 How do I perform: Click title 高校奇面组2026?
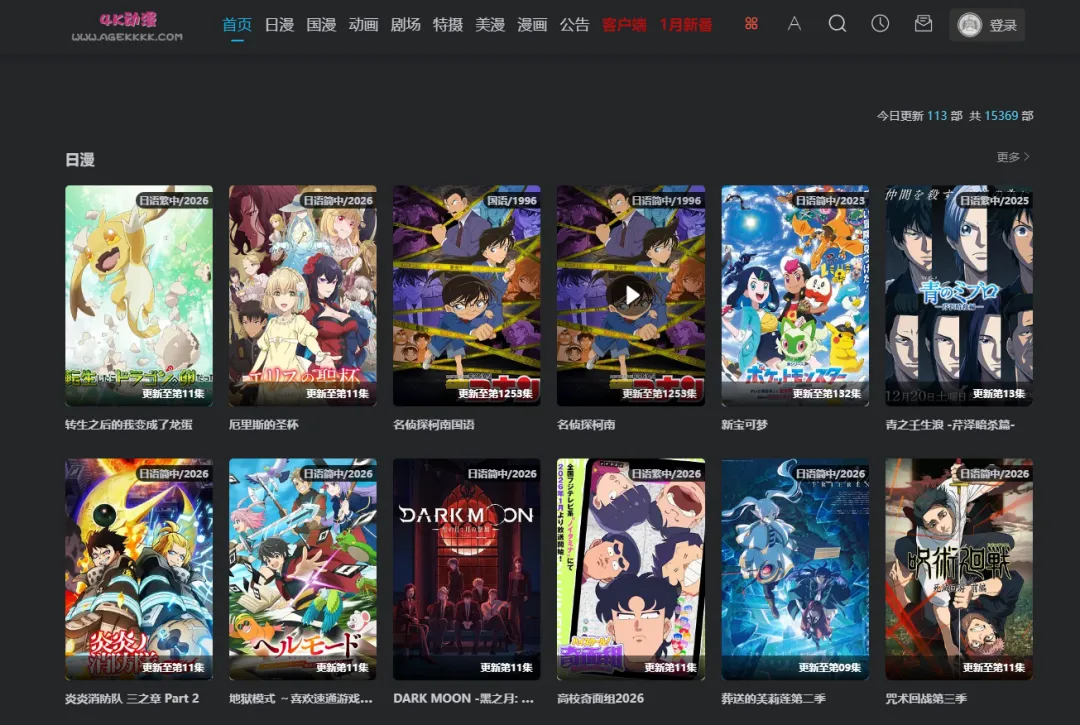(x=601, y=698)
